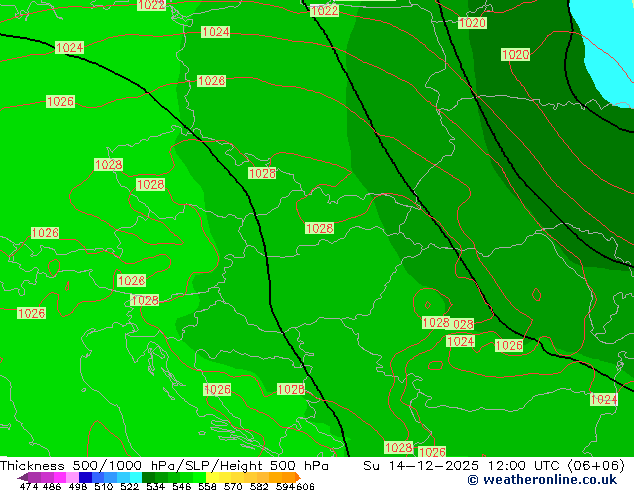Click the purple arrow start of the legend
The image size is (634, 490).
23,477
